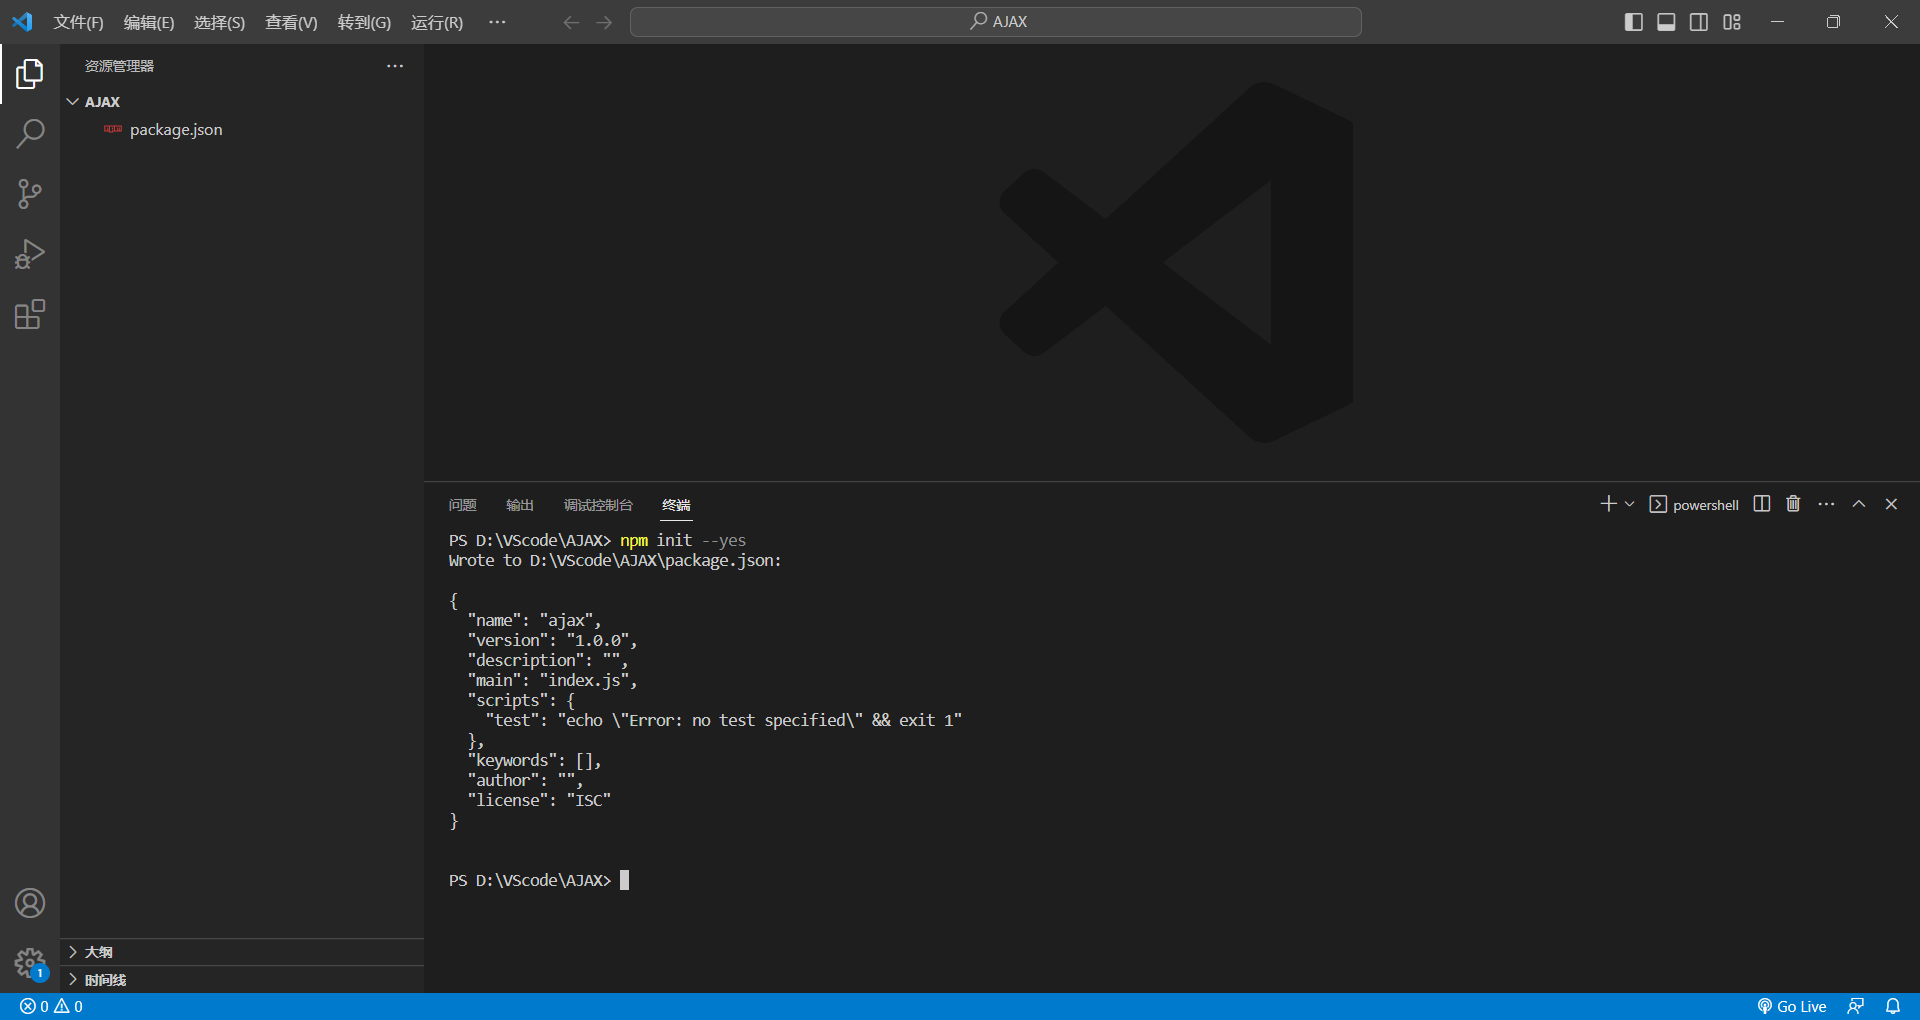The width and height of the screenshot is (1920, 1020).
Task: Open the 转到(G) menu
Action: pos(364,22)
